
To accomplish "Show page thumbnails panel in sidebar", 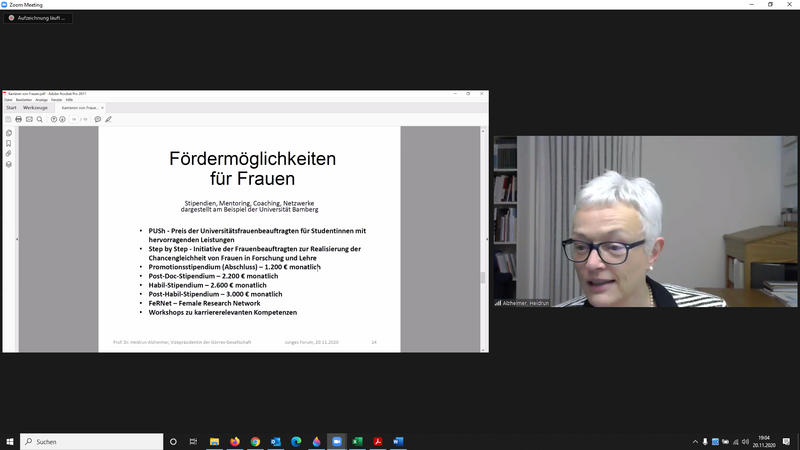I will [9, 133].
